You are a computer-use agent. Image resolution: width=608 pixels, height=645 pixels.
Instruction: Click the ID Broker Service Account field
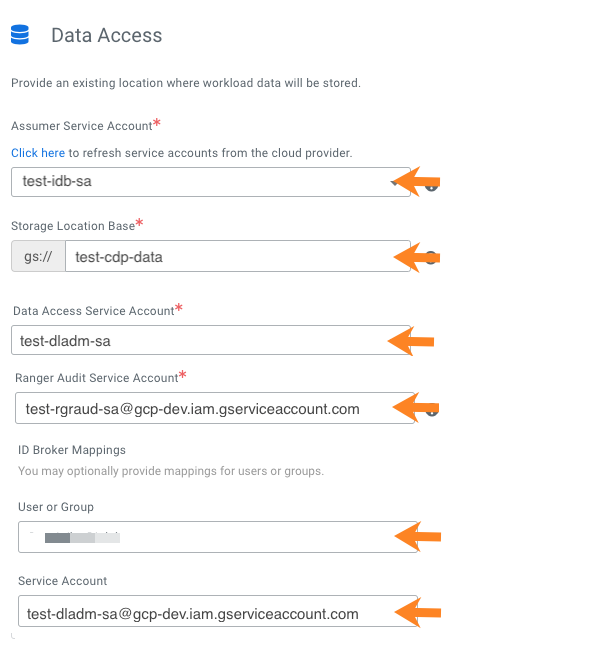tap(200, 612)
